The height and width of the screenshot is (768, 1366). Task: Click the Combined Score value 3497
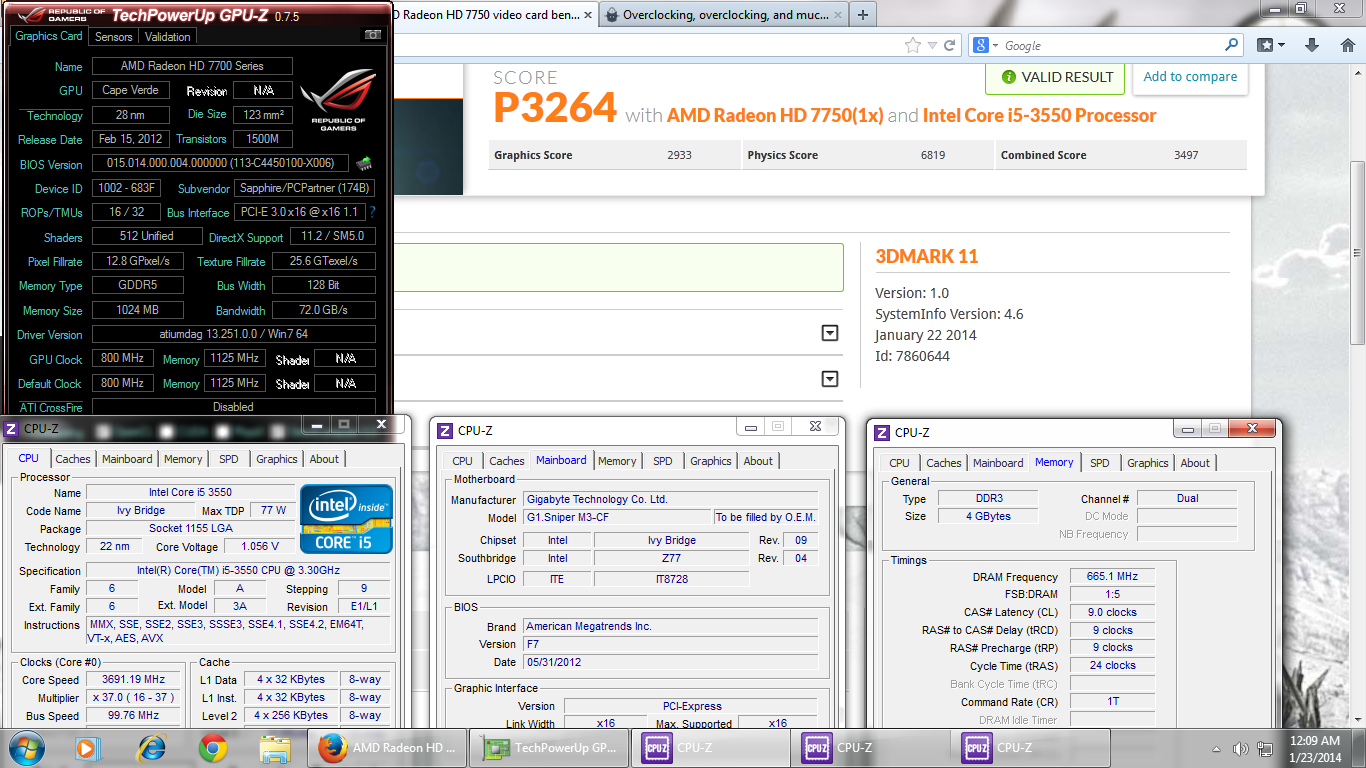point(1186,155)
